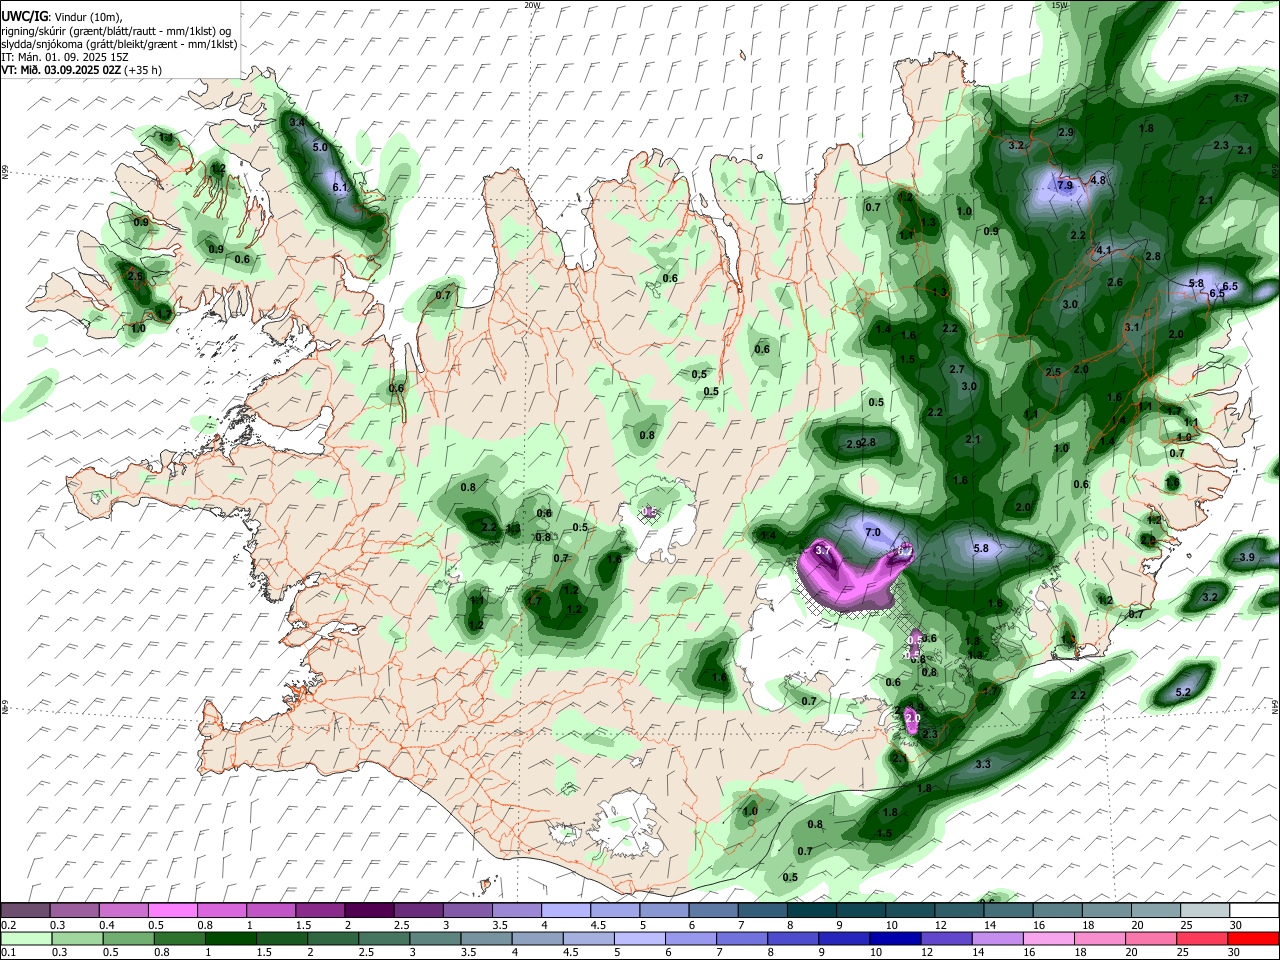The width and height of the screenshot is (1280, 960).
Task: Click the darkest green legend swatch labeled 1
Action: pos(230,938)
